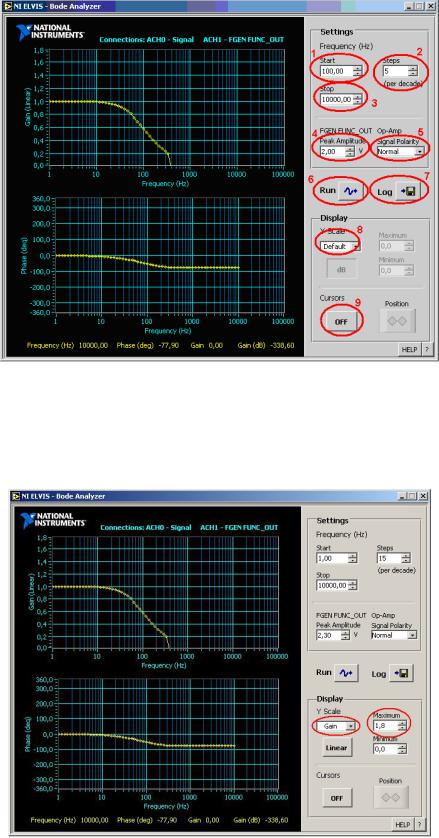The image size is (439, 838).
Task: Click the gain curve plot in upper window
Action: point(165,108)
